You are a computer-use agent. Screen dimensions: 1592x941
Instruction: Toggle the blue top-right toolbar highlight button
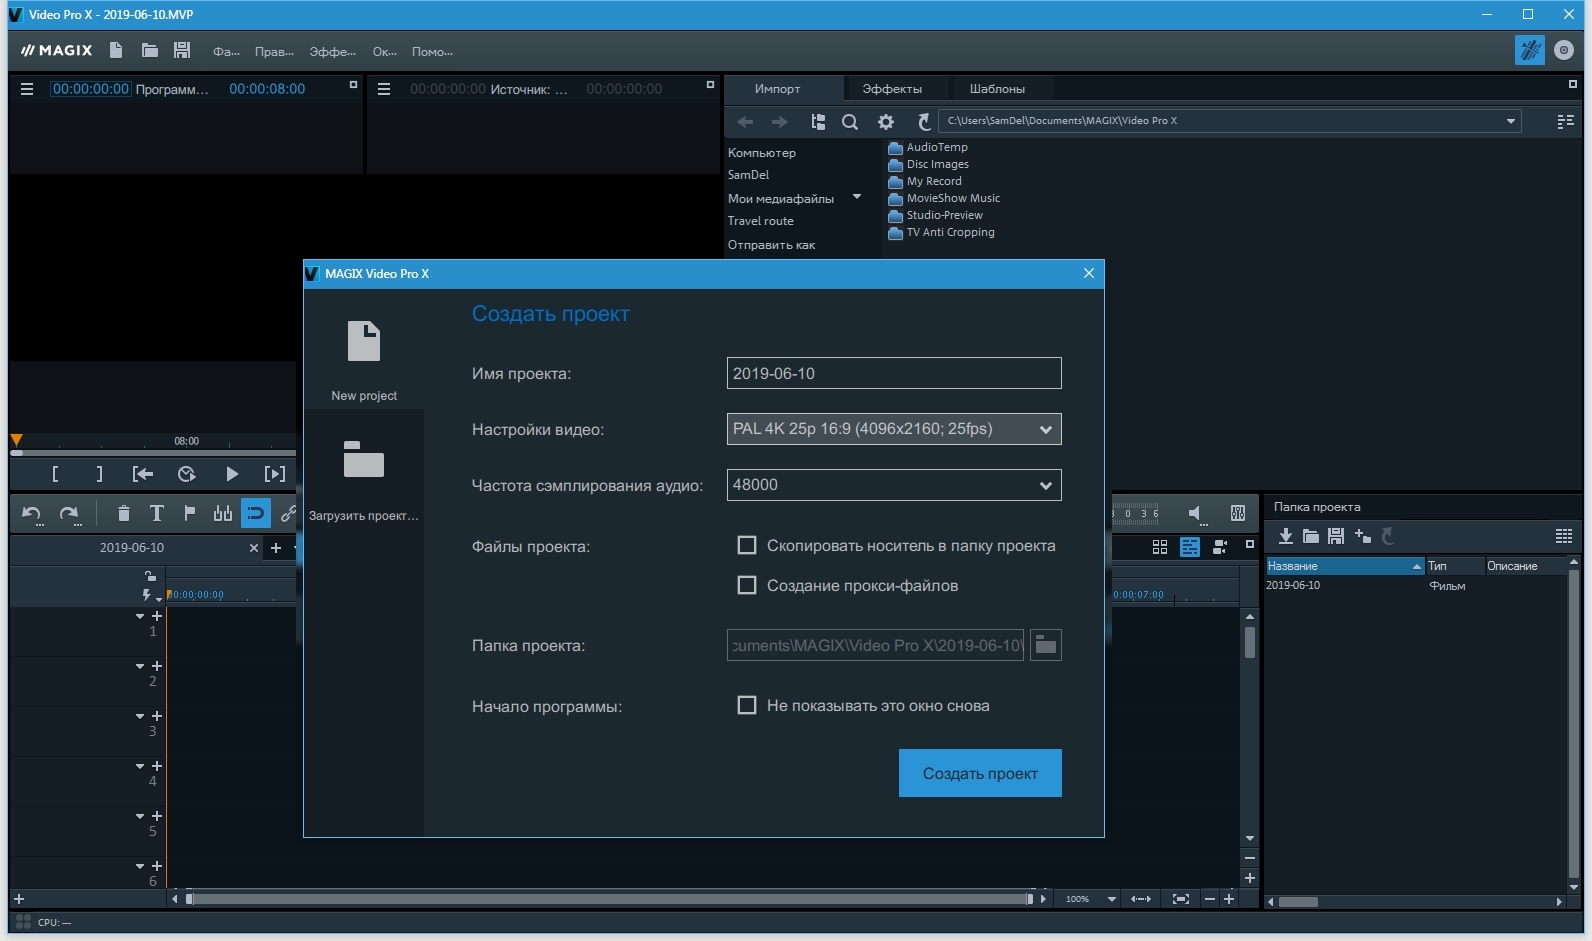pyautogui.click(x=1530, y=50)
